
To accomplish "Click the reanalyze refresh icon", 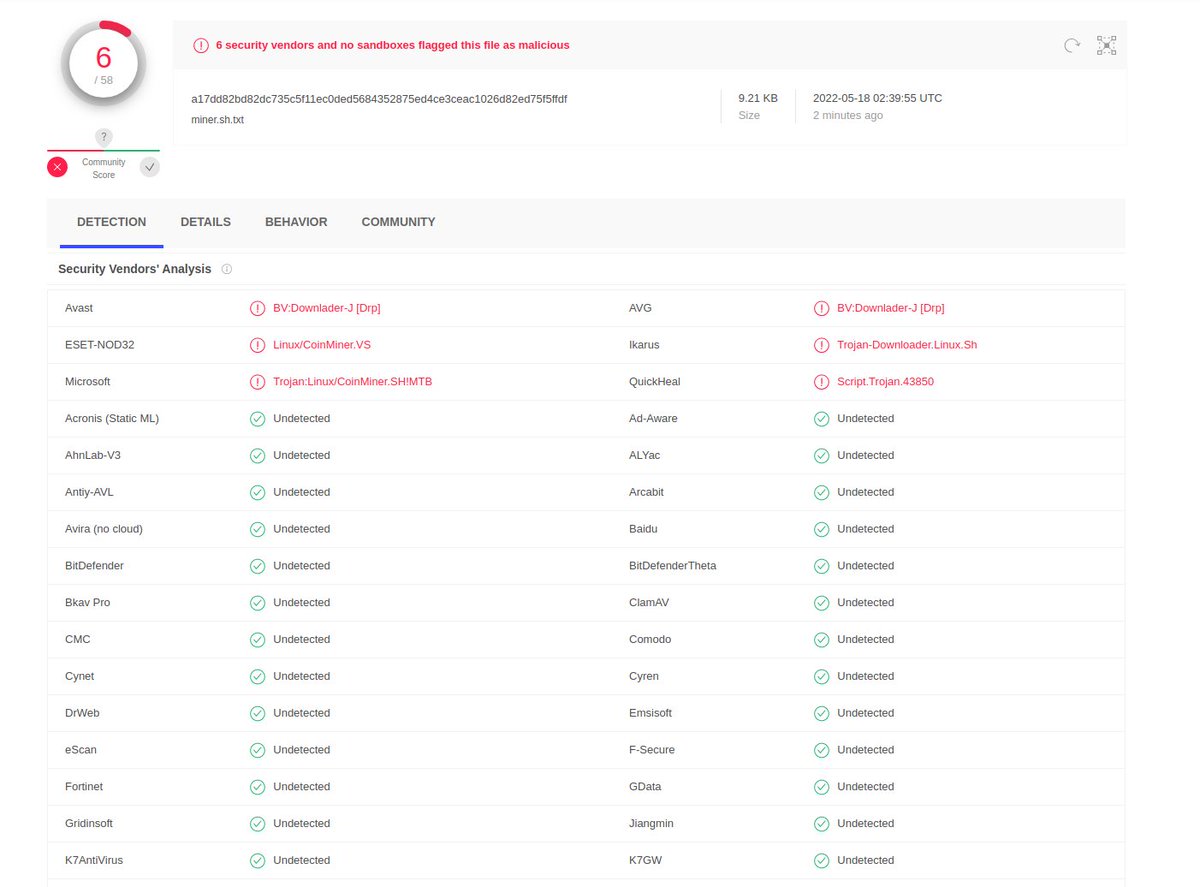I will (x=1072, y=45).
